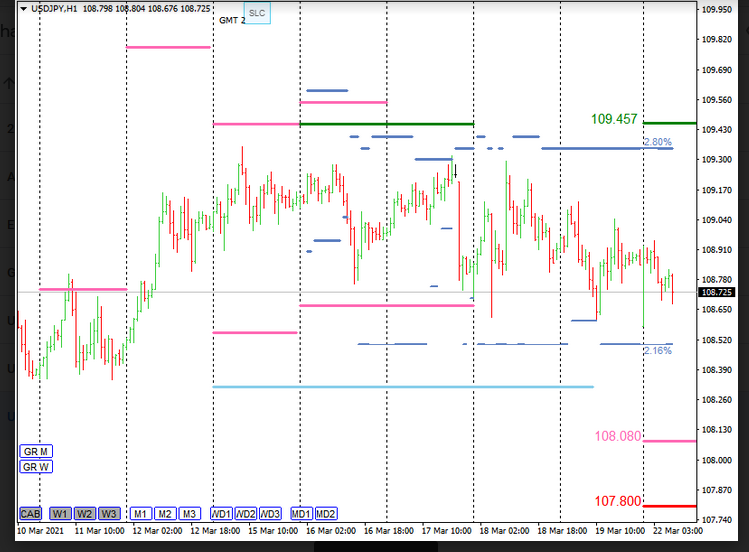The image size is (749, 552).
Task: Switch on the WD3 button
Action: tap(271, 513)
